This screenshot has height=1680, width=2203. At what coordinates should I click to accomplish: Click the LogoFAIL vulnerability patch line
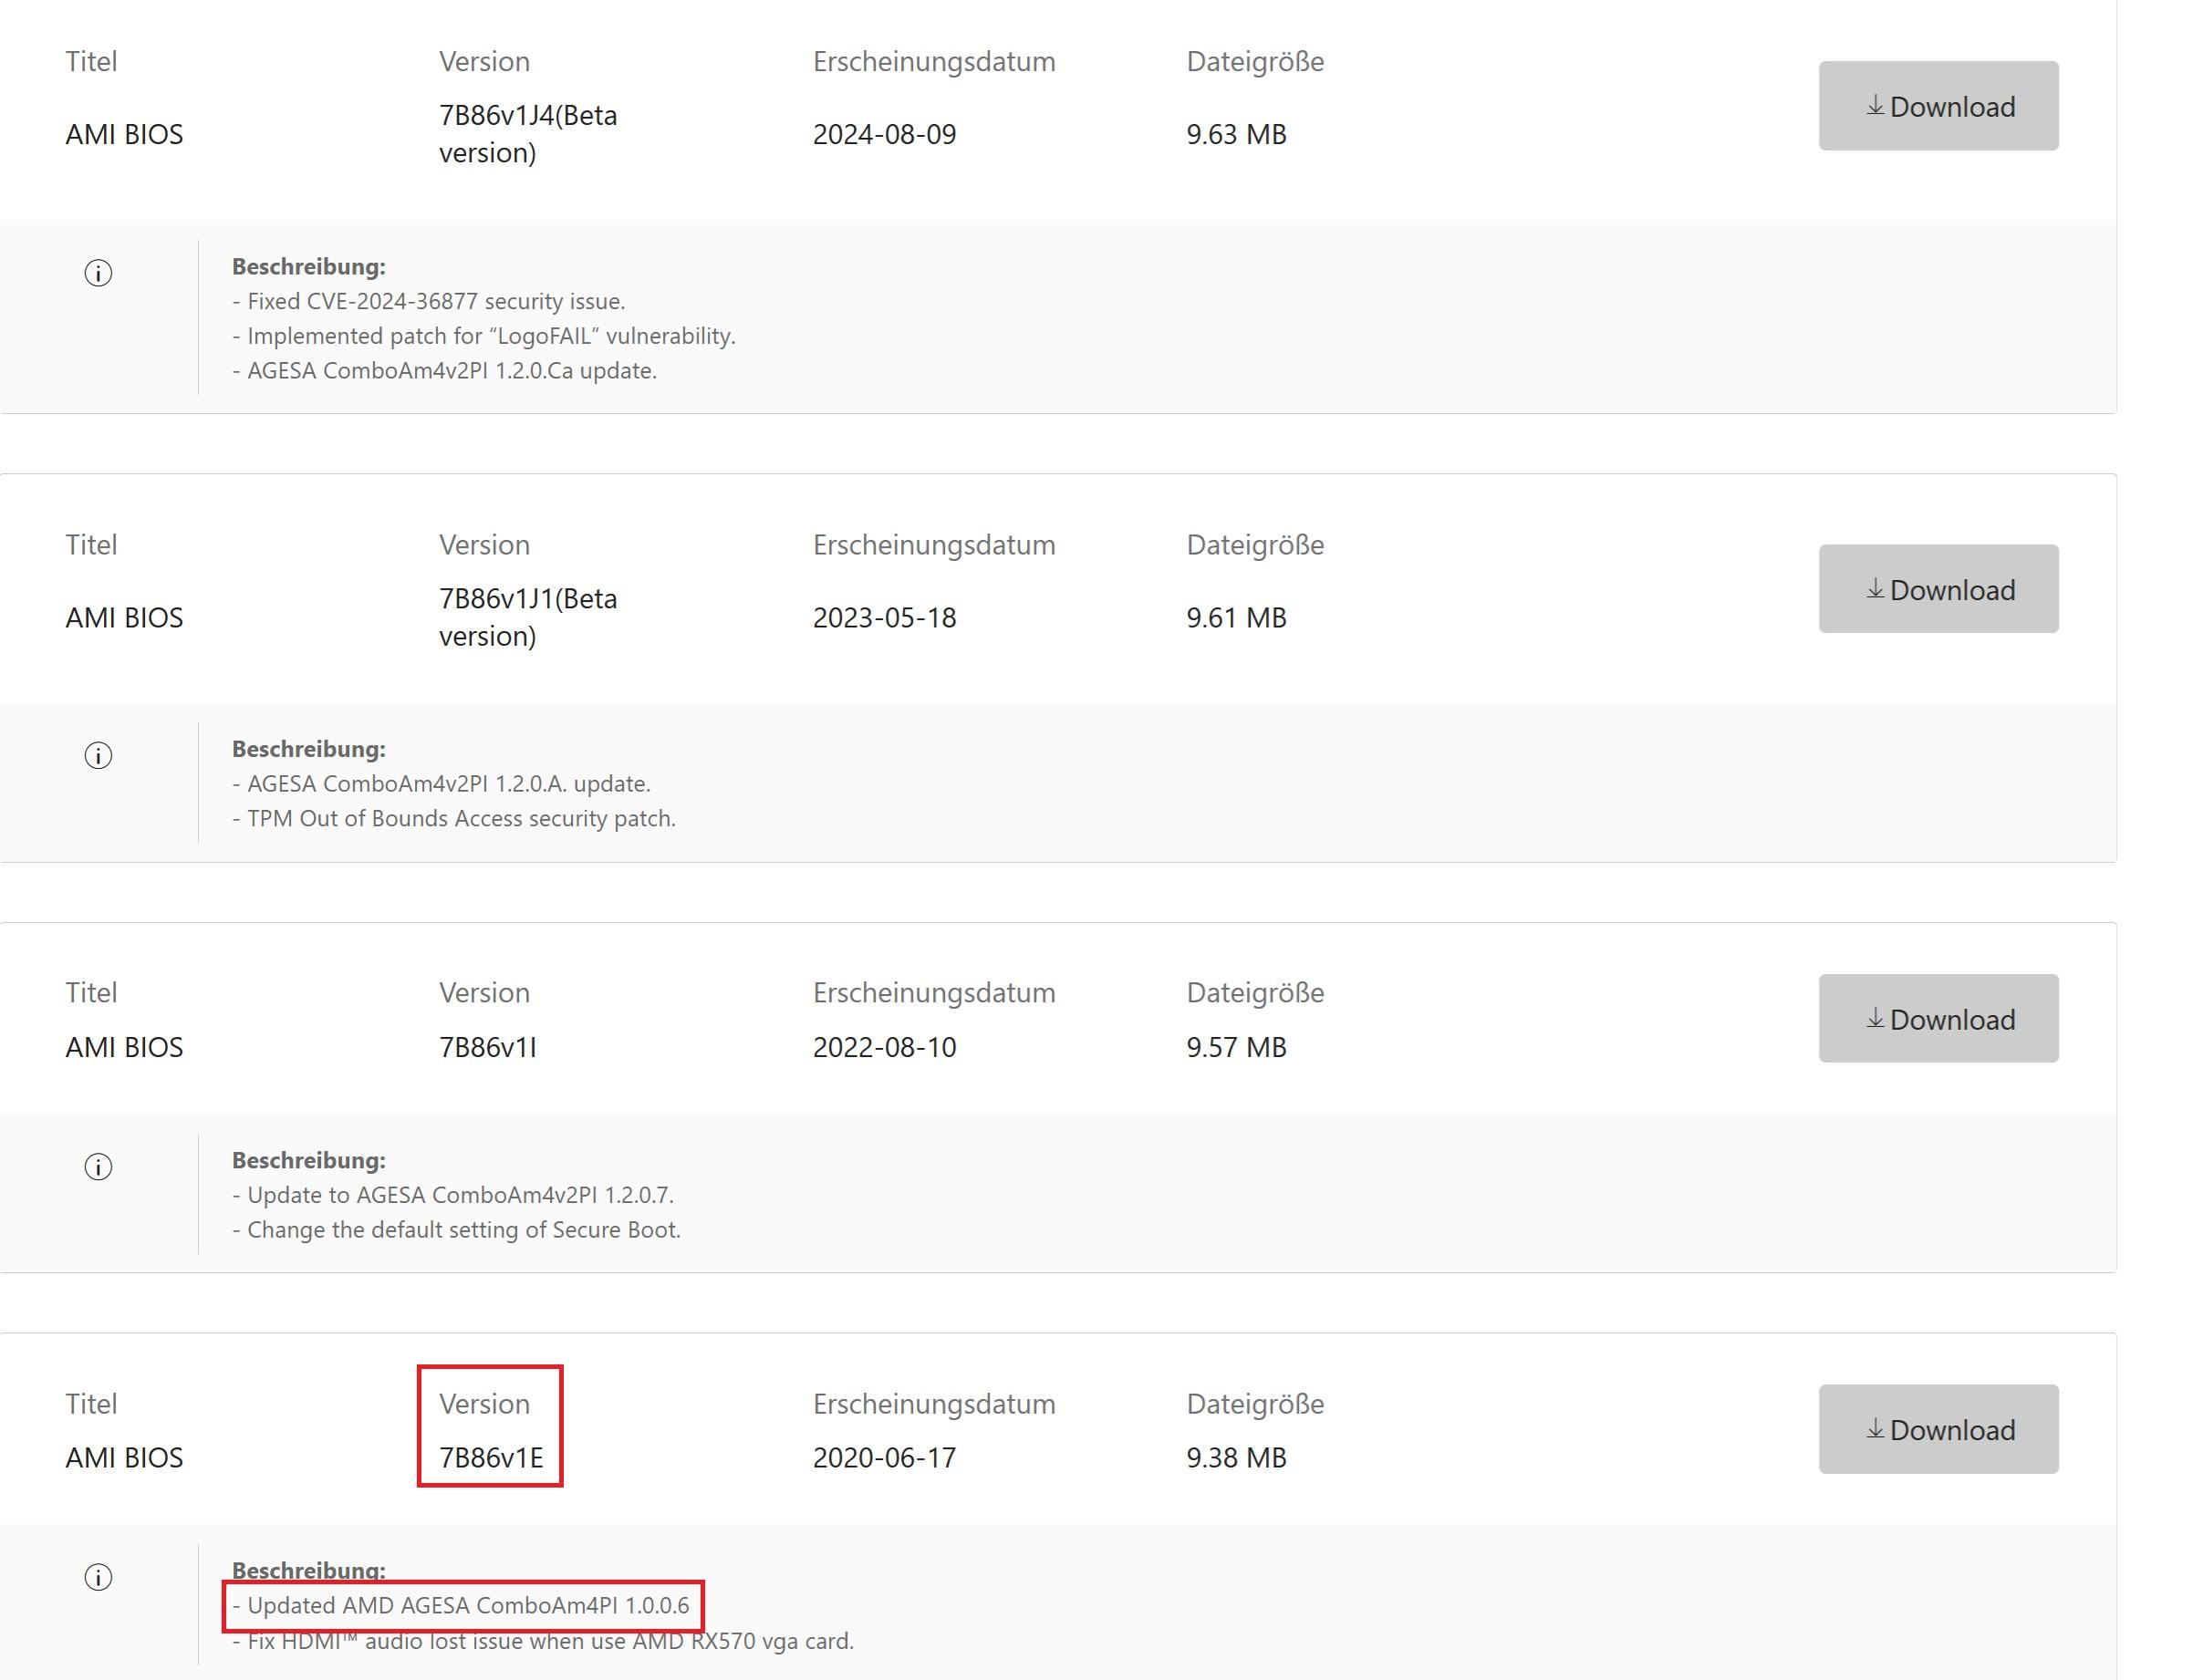pyautogui.click(x=483, y=336)
